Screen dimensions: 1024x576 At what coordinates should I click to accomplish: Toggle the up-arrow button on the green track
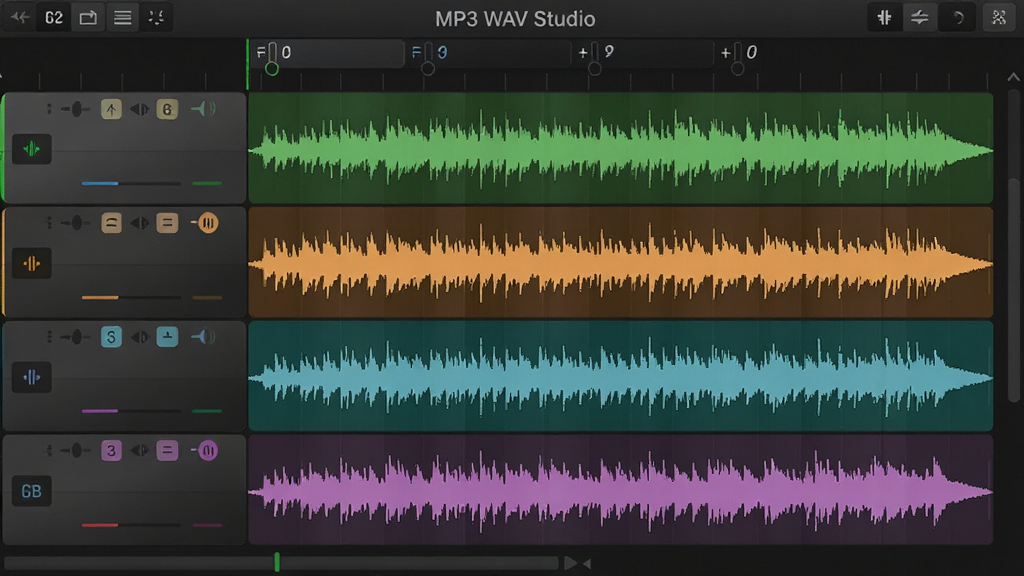pyautogui.click(x=111, y=109)
